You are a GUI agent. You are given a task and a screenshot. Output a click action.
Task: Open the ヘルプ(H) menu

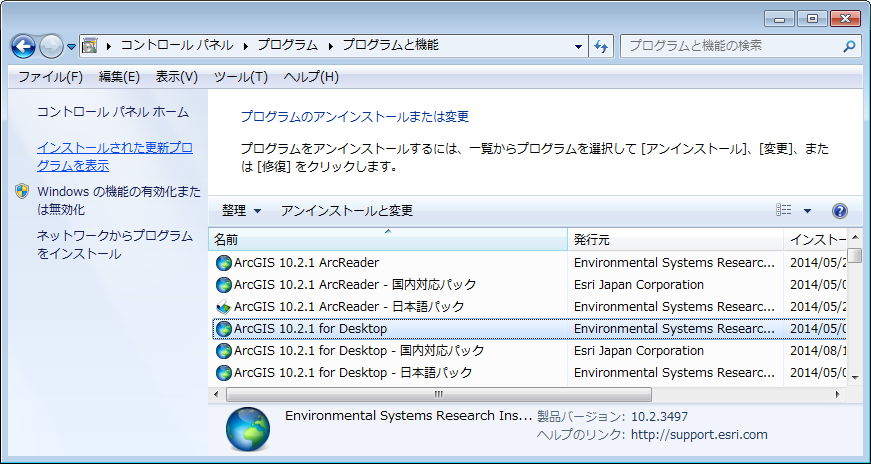311,77
